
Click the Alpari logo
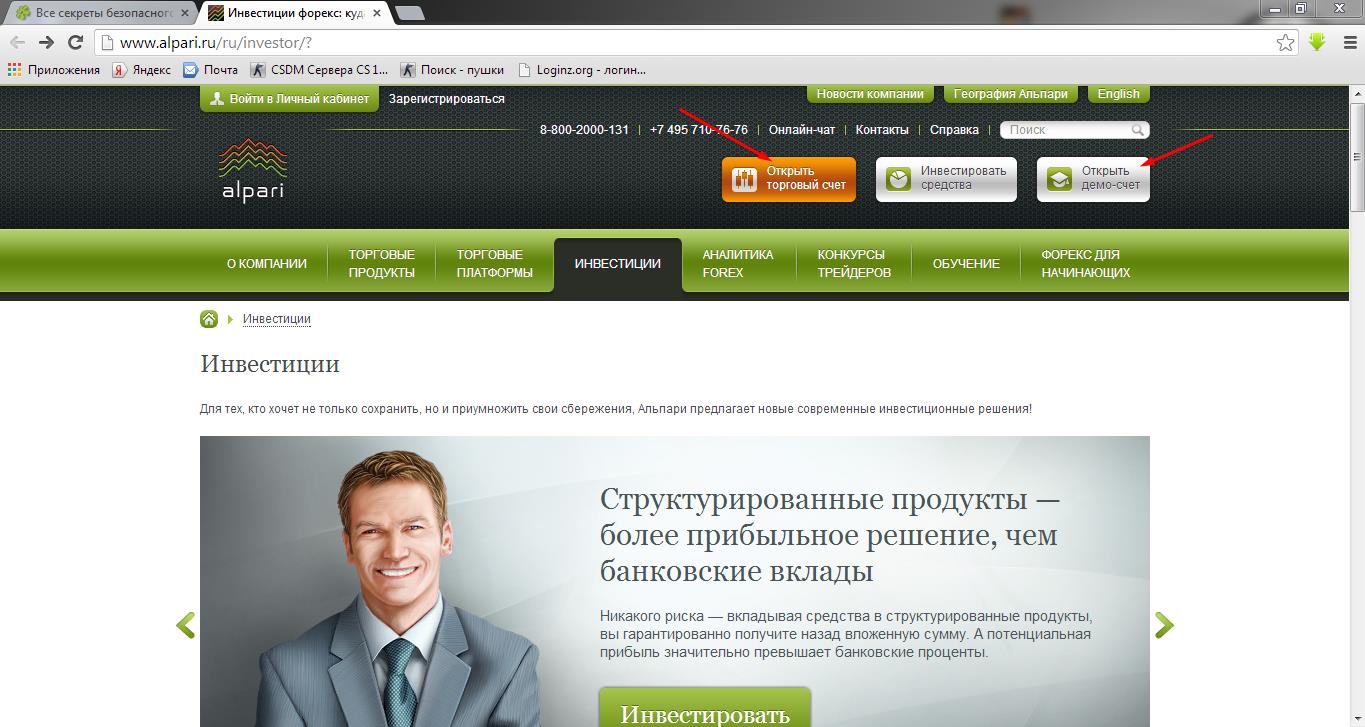click(x=253, y=169)
